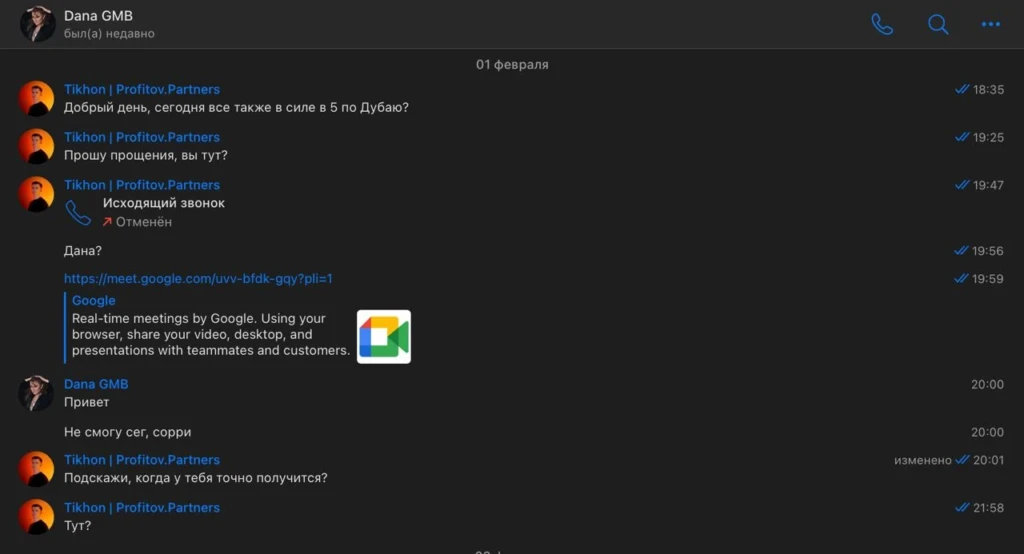Click the Dana GMB chat title

pos(98,16)
